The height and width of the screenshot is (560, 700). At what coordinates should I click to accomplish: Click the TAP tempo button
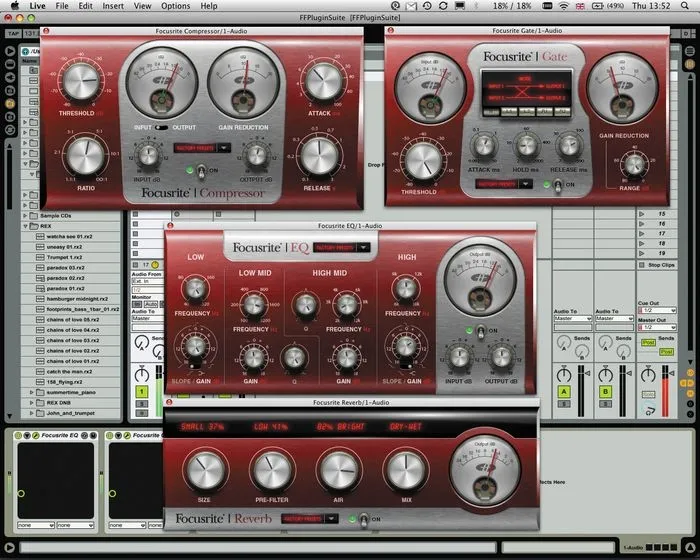(x=12, y=33)
